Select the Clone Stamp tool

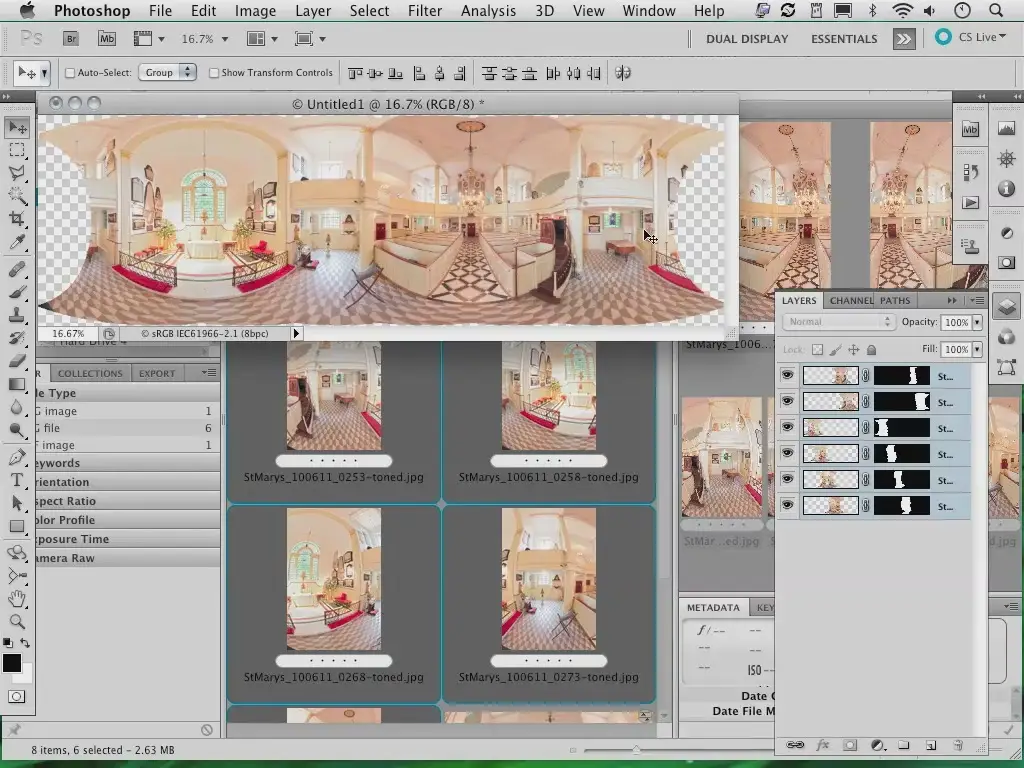pos(17,315)
